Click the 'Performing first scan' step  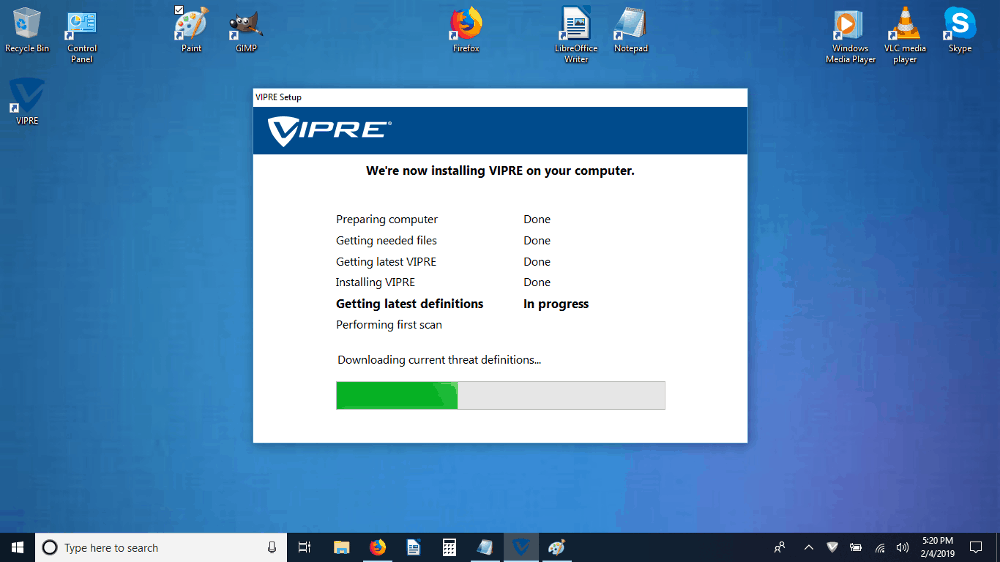(x=388, y=325)
